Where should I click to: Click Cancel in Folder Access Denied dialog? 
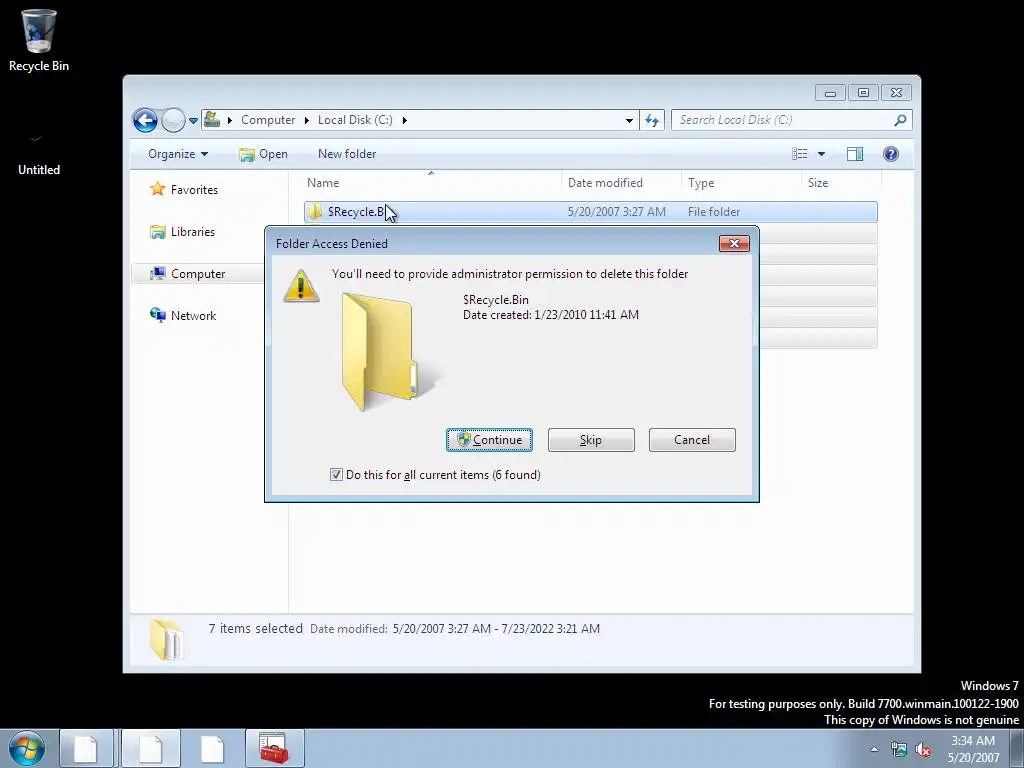(692, 440)
